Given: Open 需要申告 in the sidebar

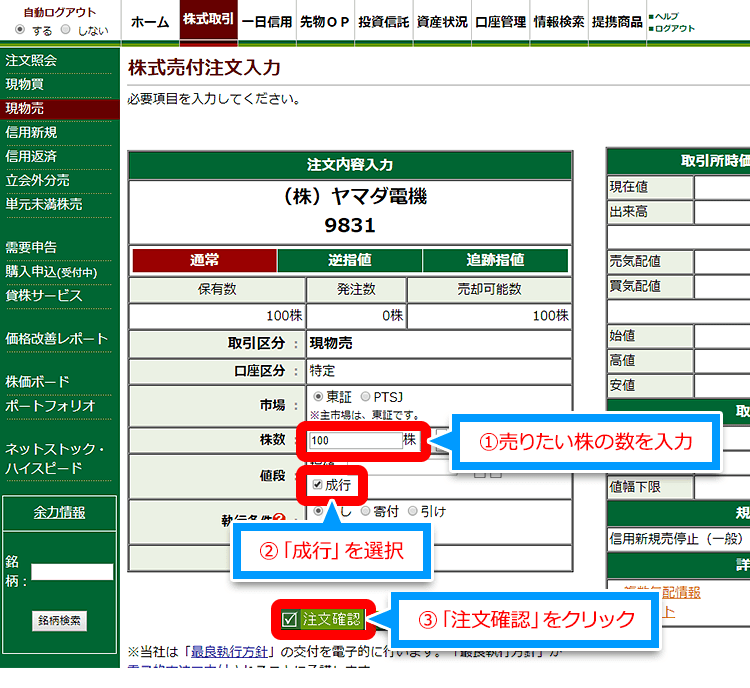Looking at the screenshot, I should coord(31,248).
